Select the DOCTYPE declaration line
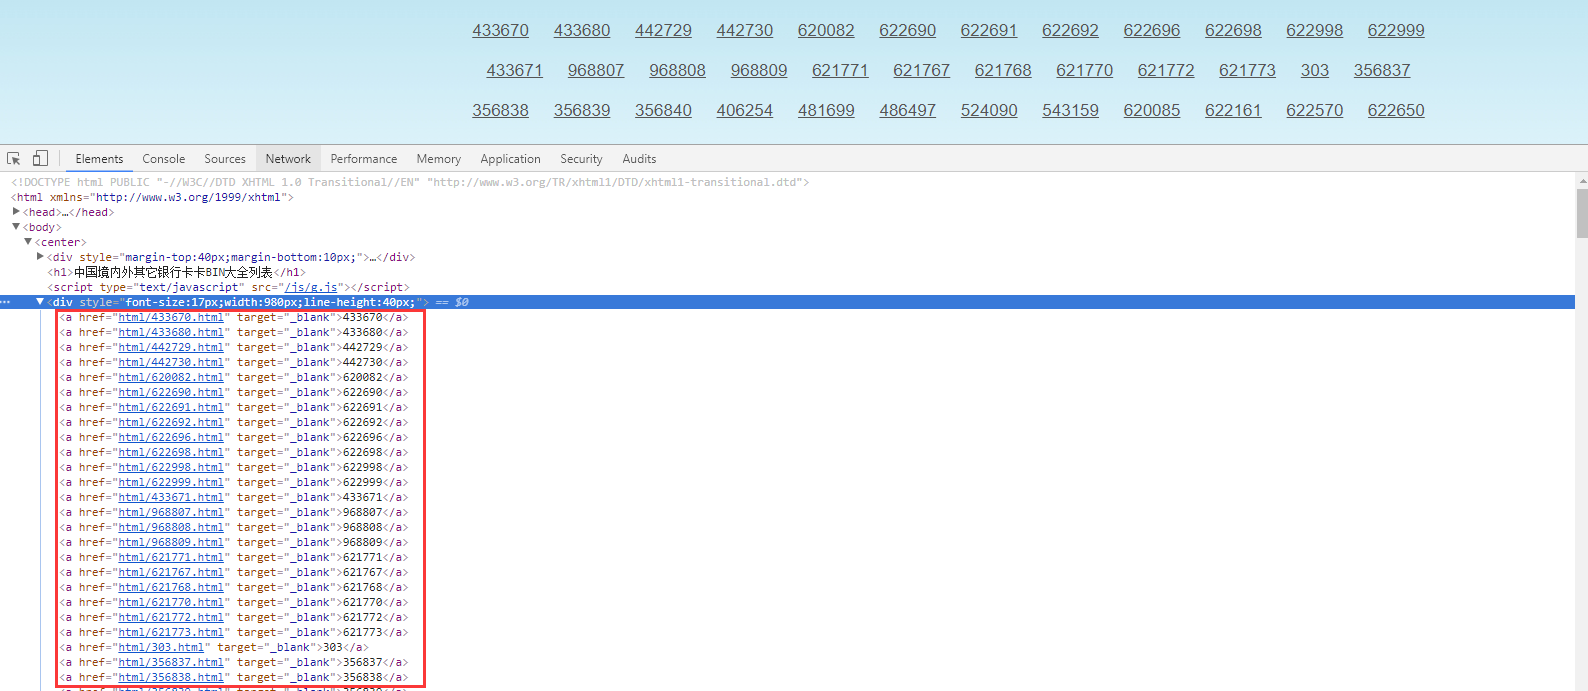Viewport: 1588px width, 691px height. (410, 182)
